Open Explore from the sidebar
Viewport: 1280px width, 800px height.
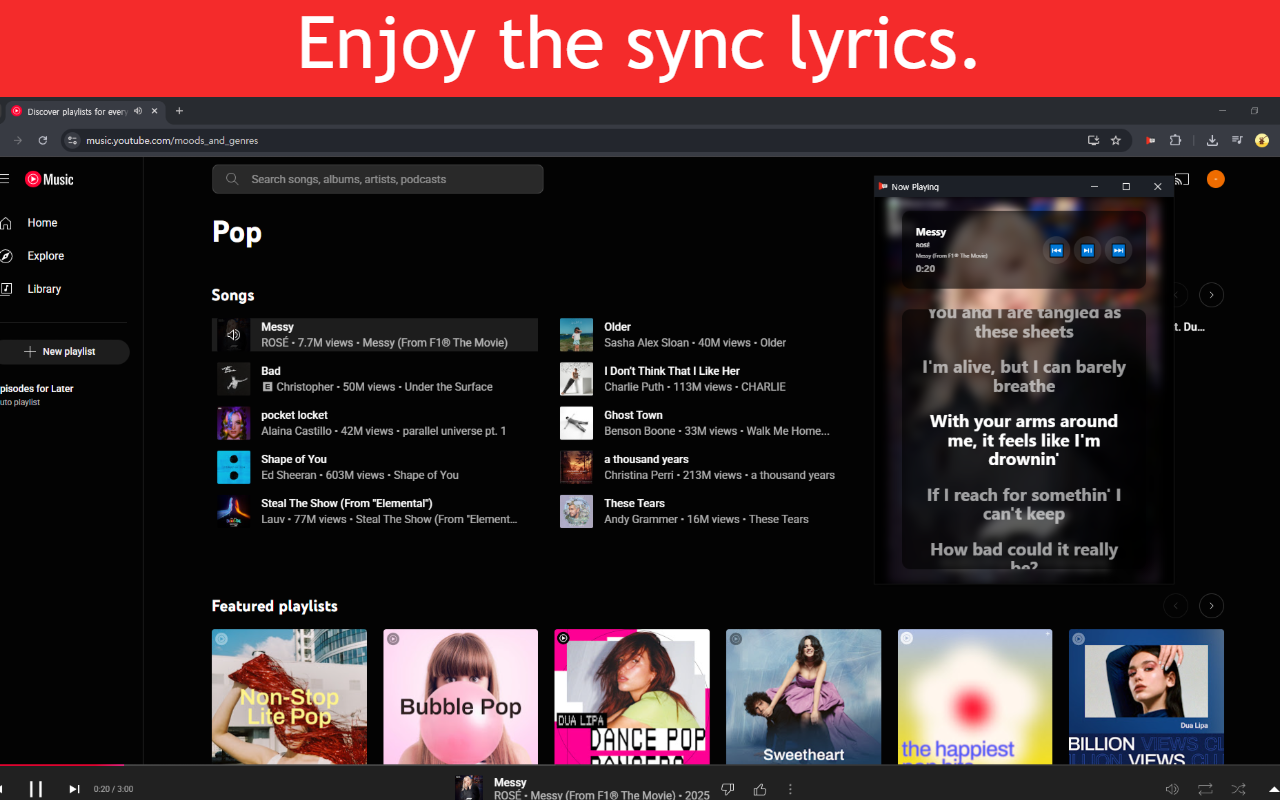point(46,255)
